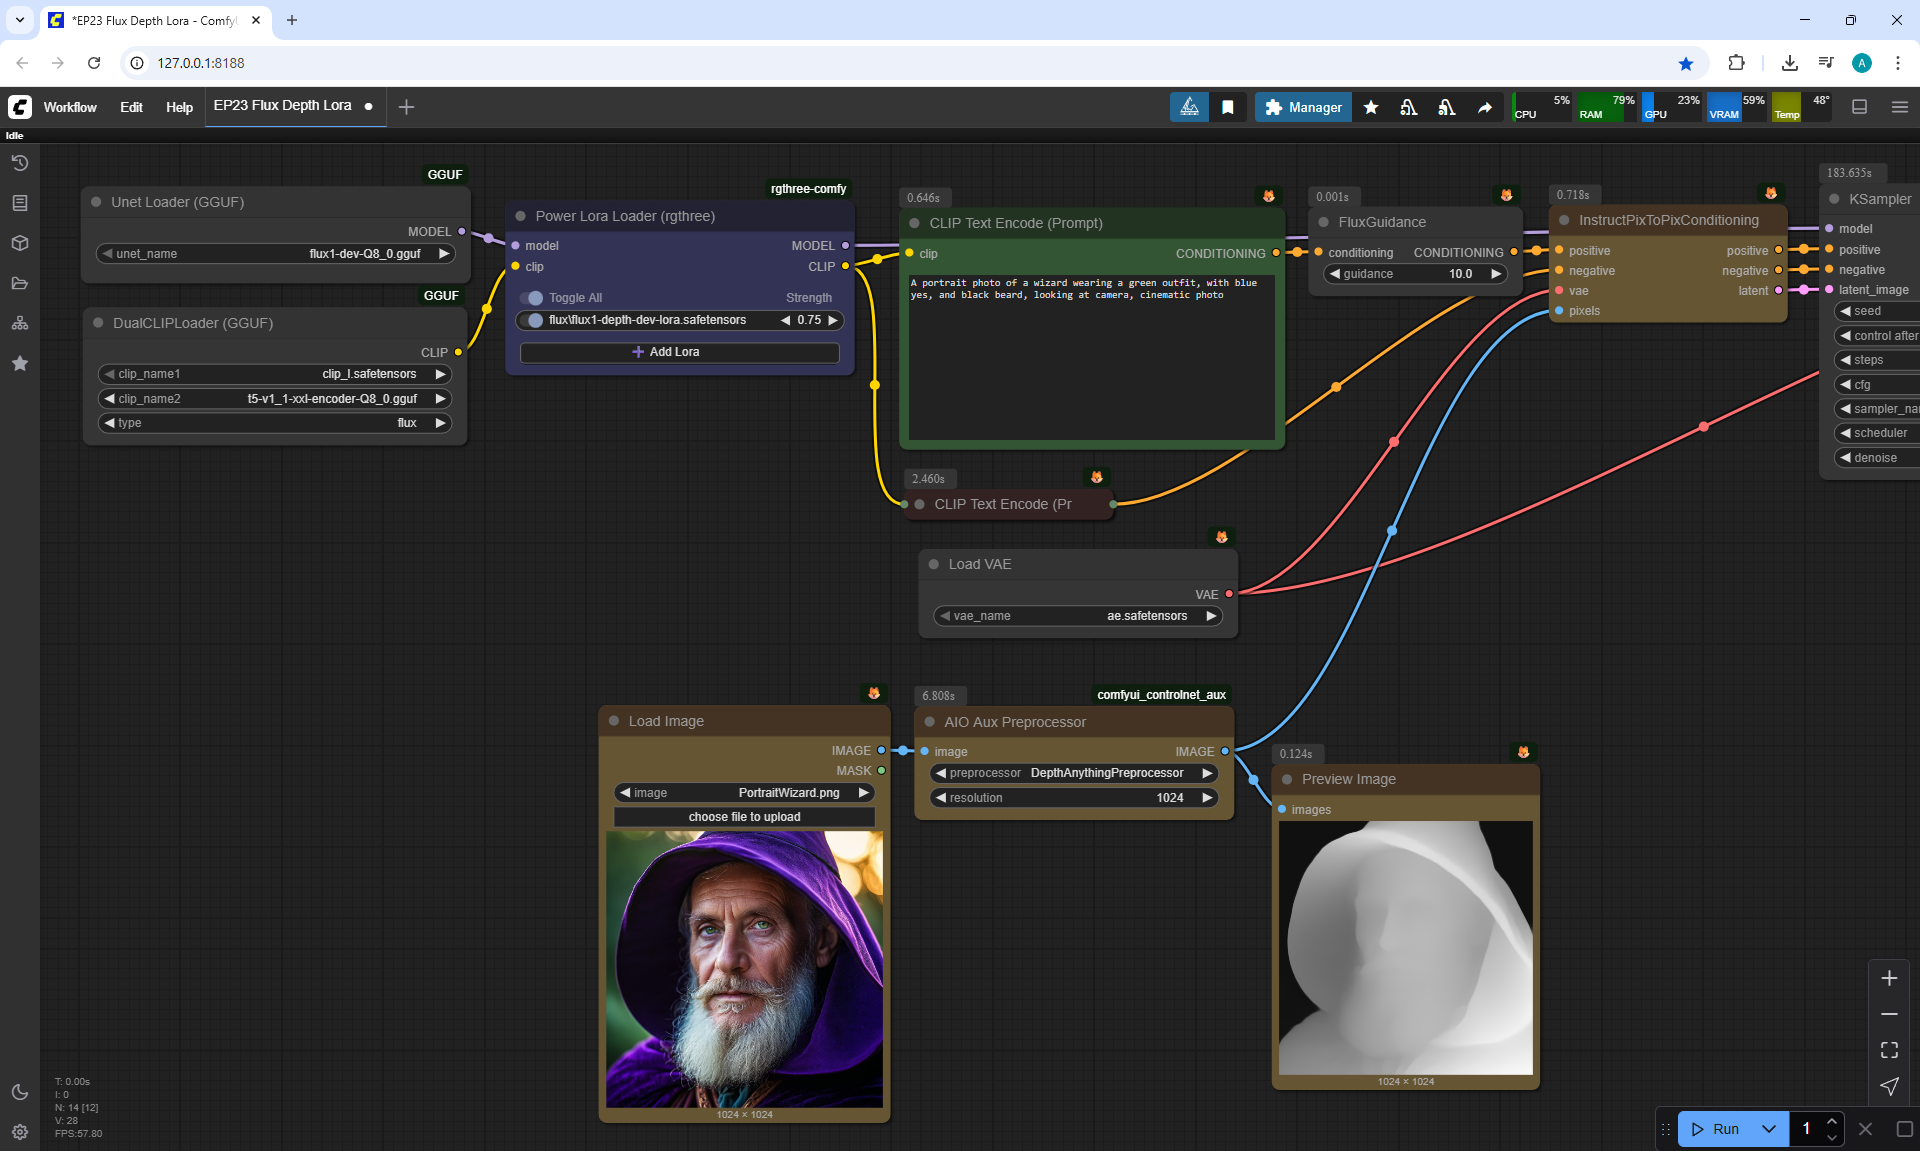Image resolution: width=1920 pixels, height=1151 pixels.
Task: Open the Workflow menu
Action: click(x=70, y=107)
